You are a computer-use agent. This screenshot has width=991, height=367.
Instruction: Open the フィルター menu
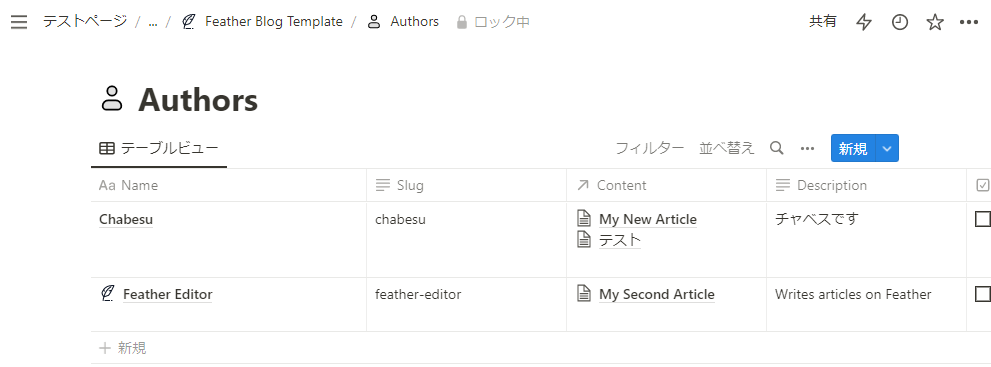650,148
